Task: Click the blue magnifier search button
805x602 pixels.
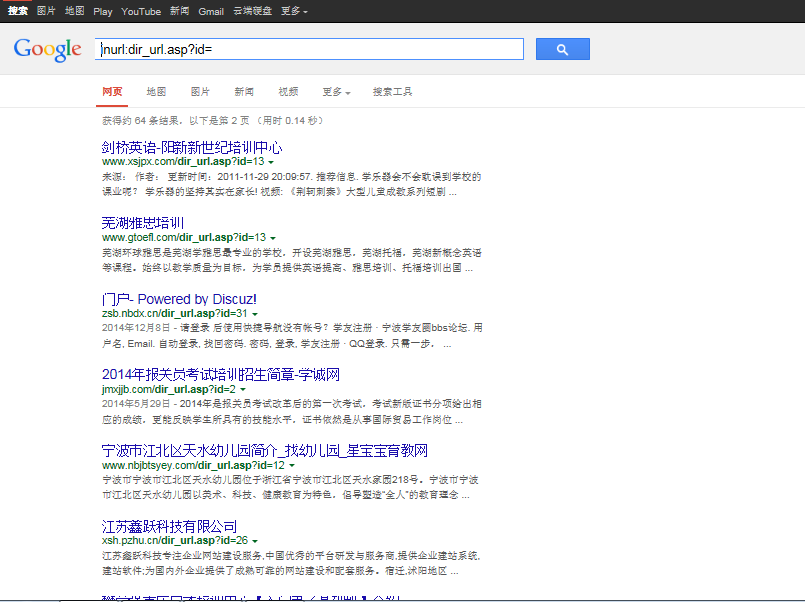Action: [563, 49]
